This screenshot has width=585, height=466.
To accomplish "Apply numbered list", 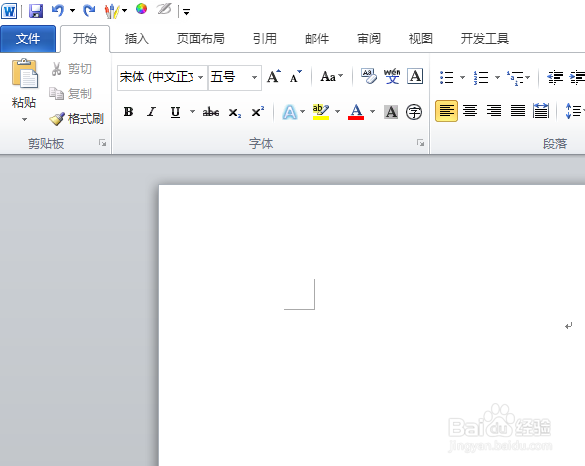I will tap(481, 77).
